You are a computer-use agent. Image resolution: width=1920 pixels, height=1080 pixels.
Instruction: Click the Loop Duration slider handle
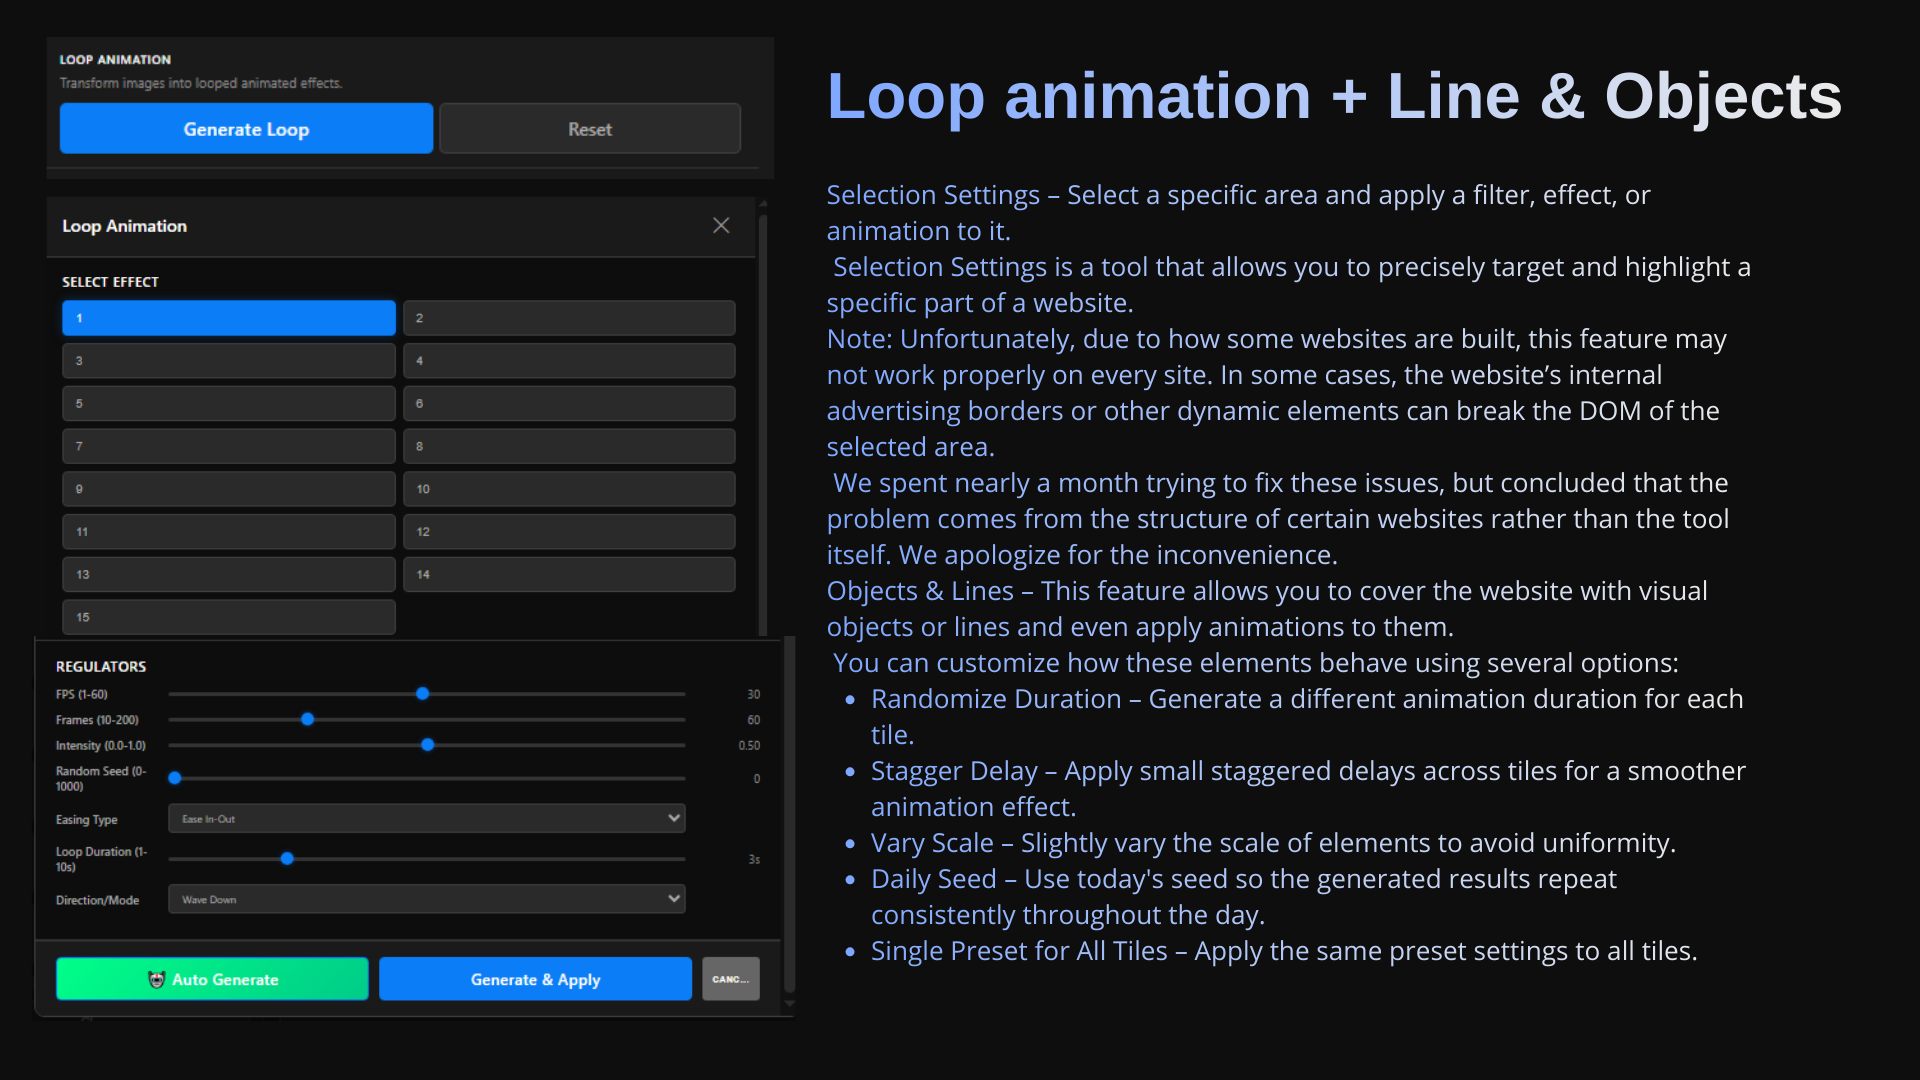coord(287,859)
